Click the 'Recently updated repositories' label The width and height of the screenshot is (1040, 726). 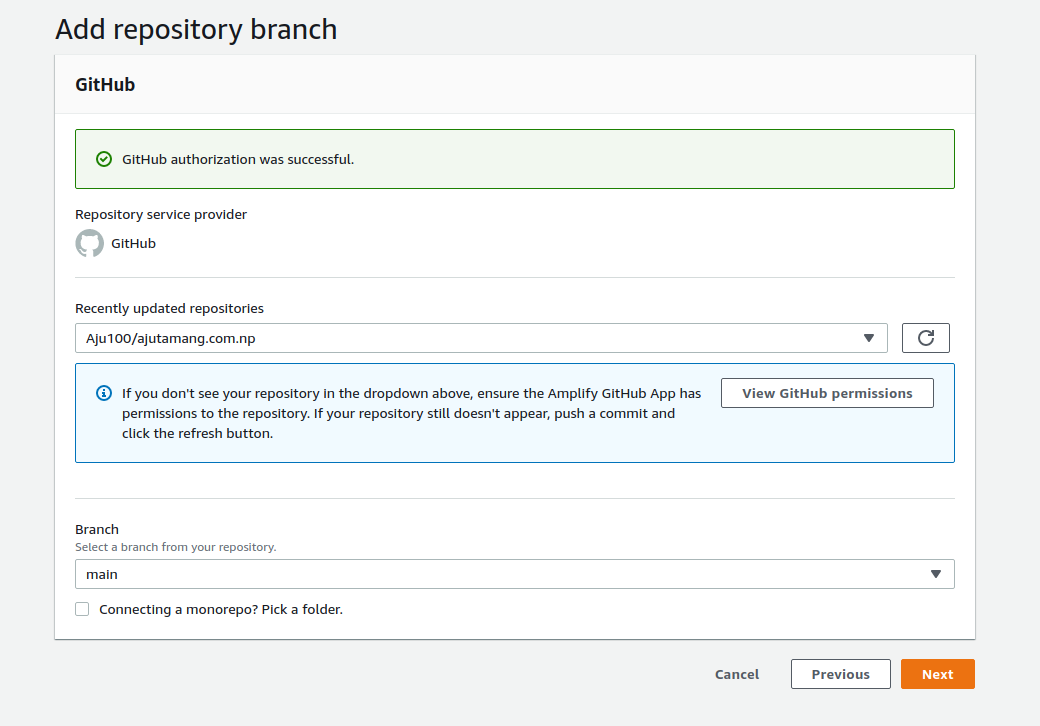click(x=169, y=309)
